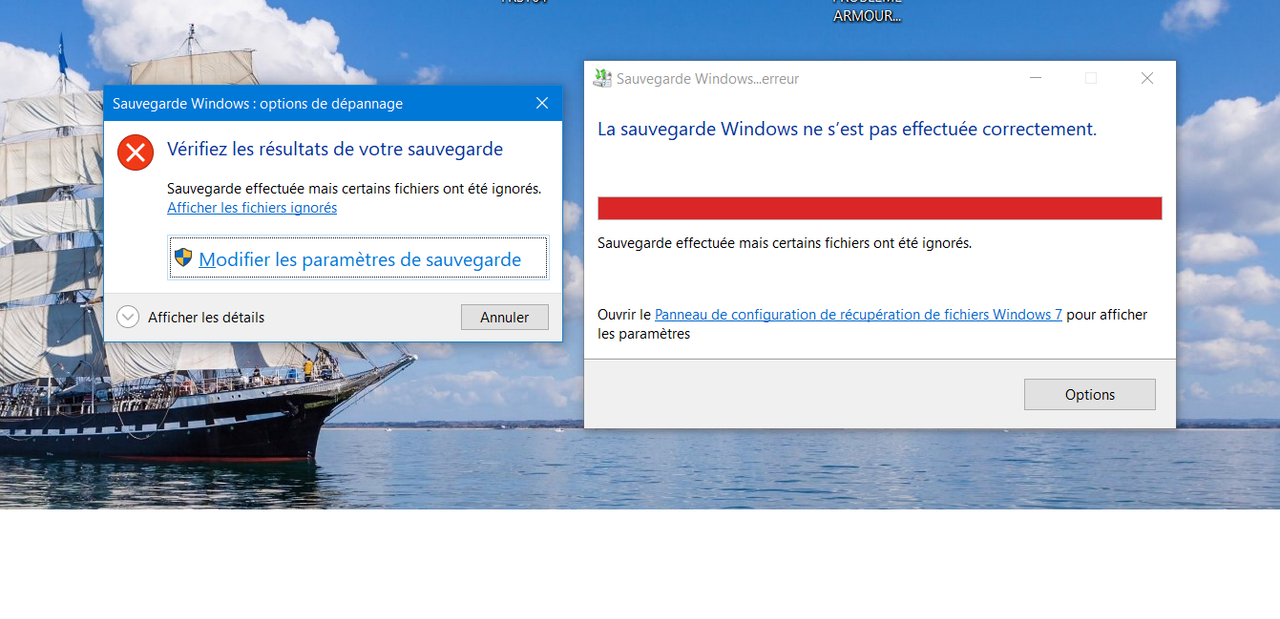Viewport: 1280px width, 619px height.
Task: Click the Annuler button
Action: click(504, 317)
